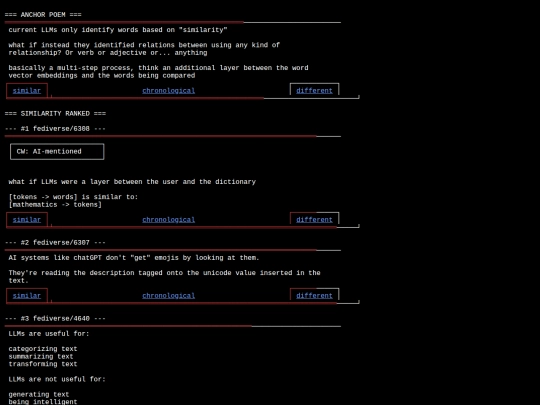Select the '=== ANCHOR POEM ===' heading
The height and width of the screenshot is (405, 540).
[x=43, y=15]
